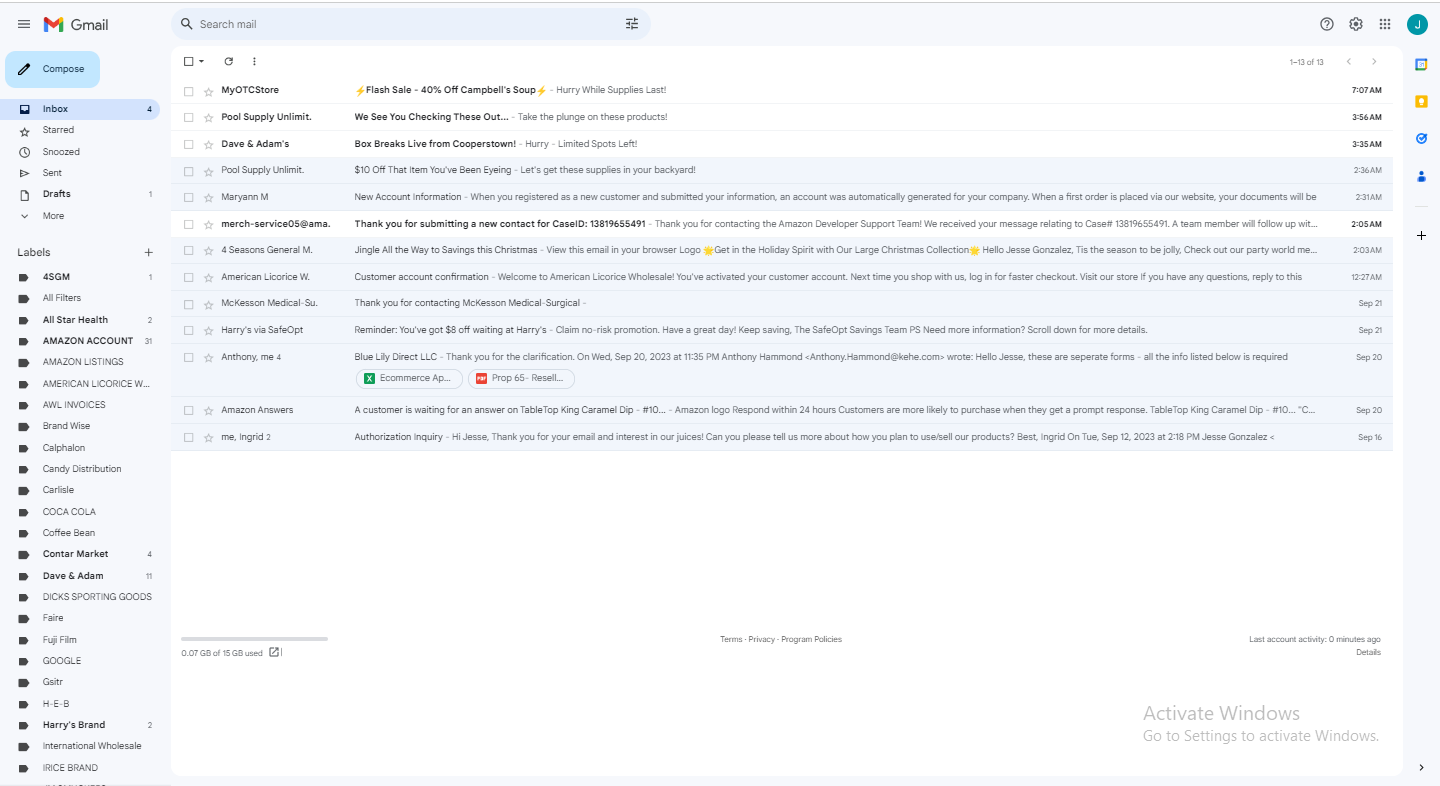
Task: Open the Starred folder
Action: 80,130
